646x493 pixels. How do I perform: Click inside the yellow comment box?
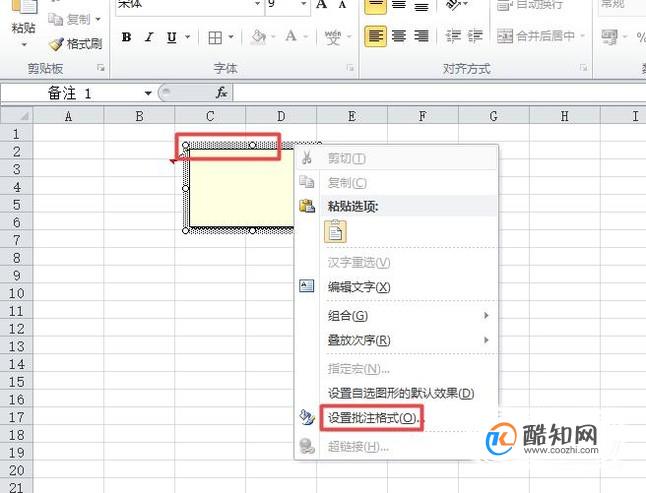[x=241, y=188]
